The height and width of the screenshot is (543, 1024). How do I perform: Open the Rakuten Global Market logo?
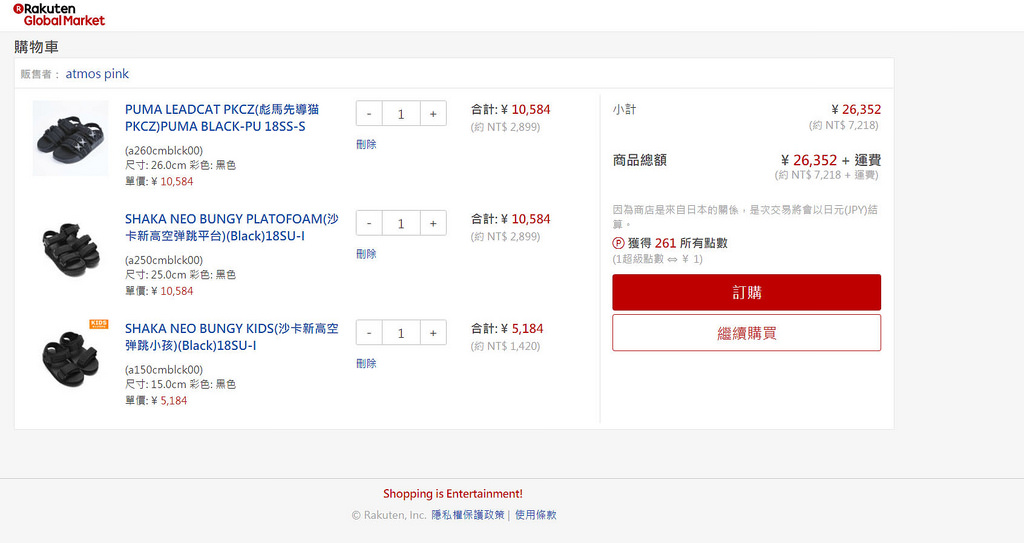[x=65, y=14]
